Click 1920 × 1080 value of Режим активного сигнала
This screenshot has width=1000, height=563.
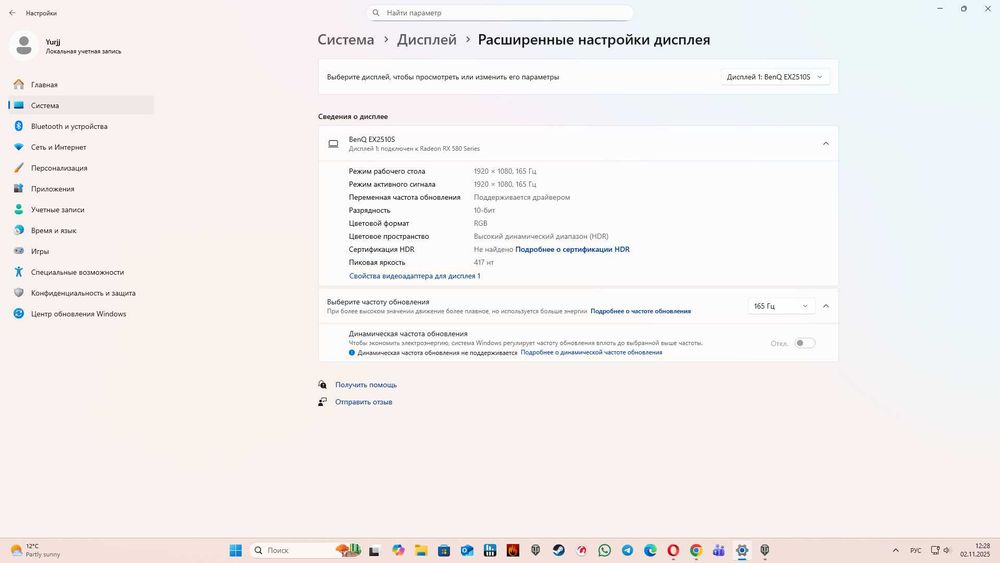(505, 184)
